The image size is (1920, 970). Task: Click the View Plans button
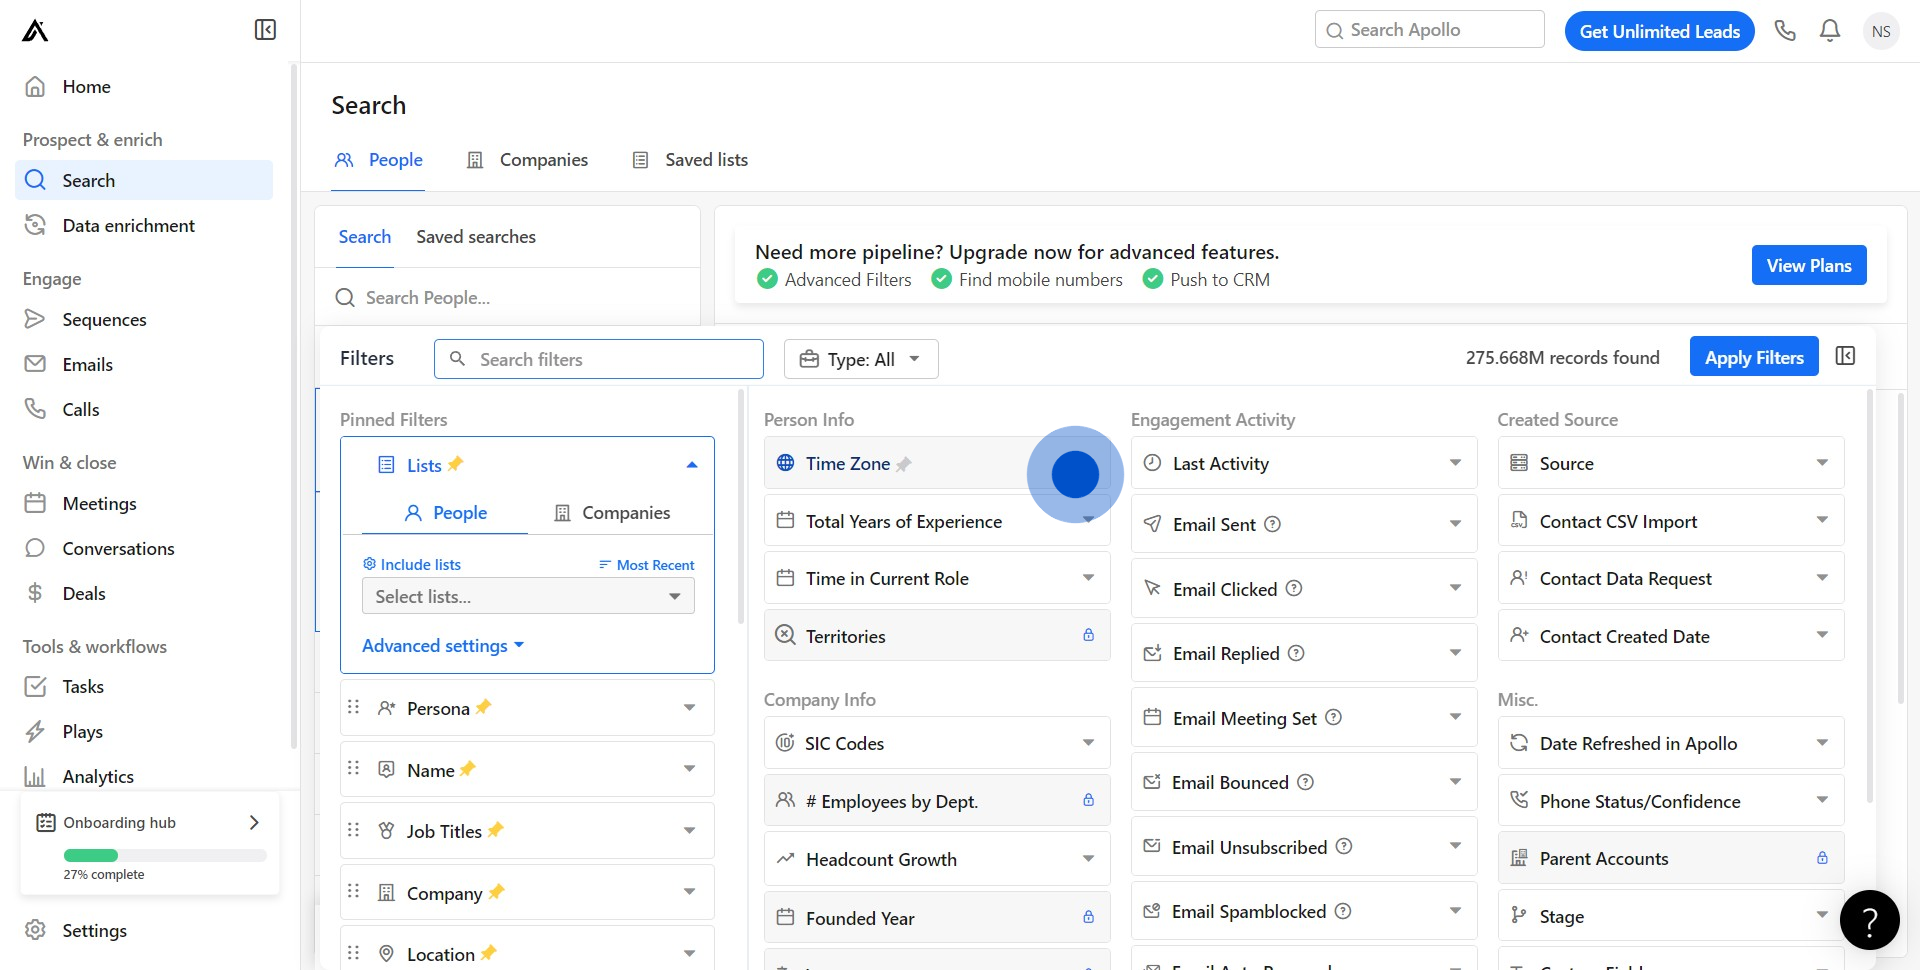pyautogui.click(x=1808, y=265)
